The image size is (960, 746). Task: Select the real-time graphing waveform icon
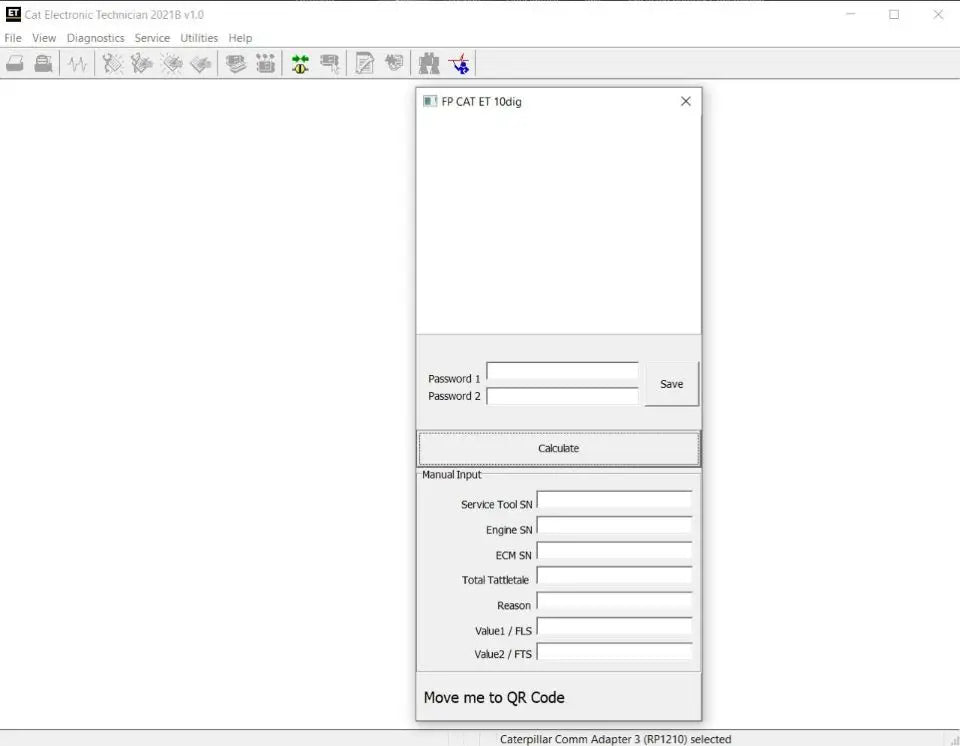77,62
